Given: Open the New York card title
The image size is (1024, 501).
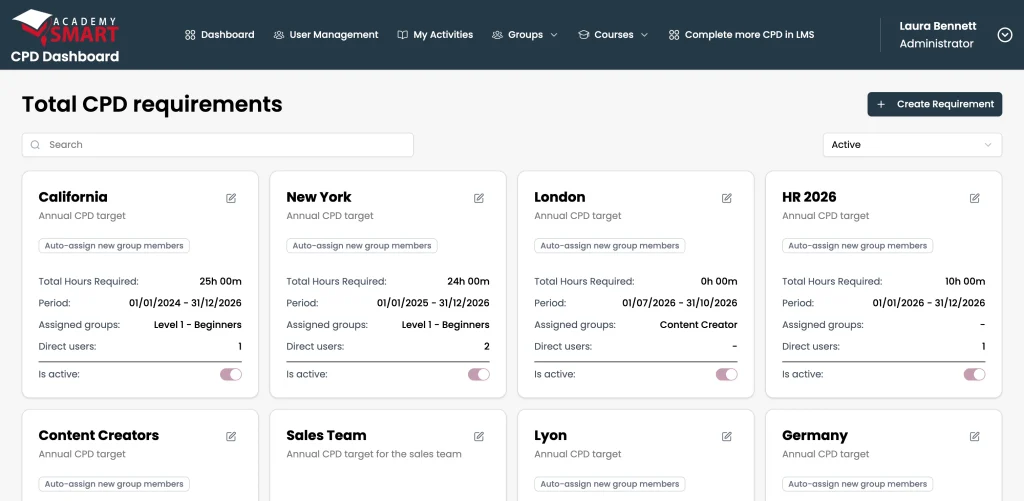Looking at the screenshot, I should point(319,197).
